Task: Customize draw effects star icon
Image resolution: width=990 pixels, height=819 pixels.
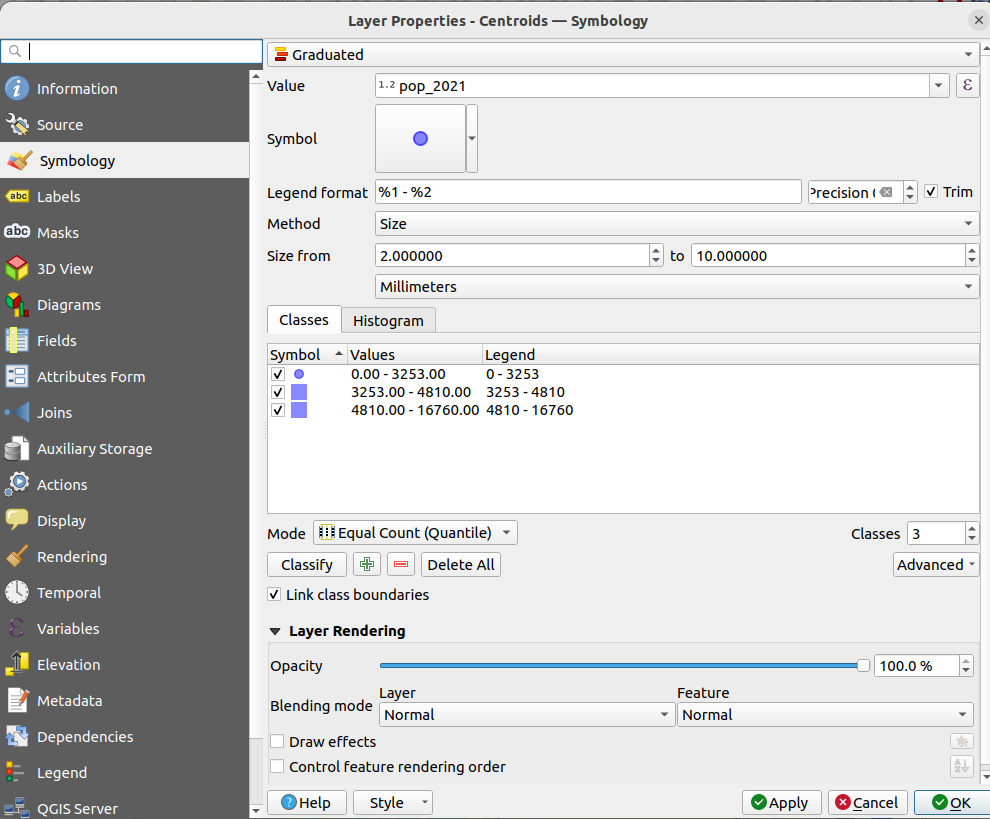Action: click(962, 741)
